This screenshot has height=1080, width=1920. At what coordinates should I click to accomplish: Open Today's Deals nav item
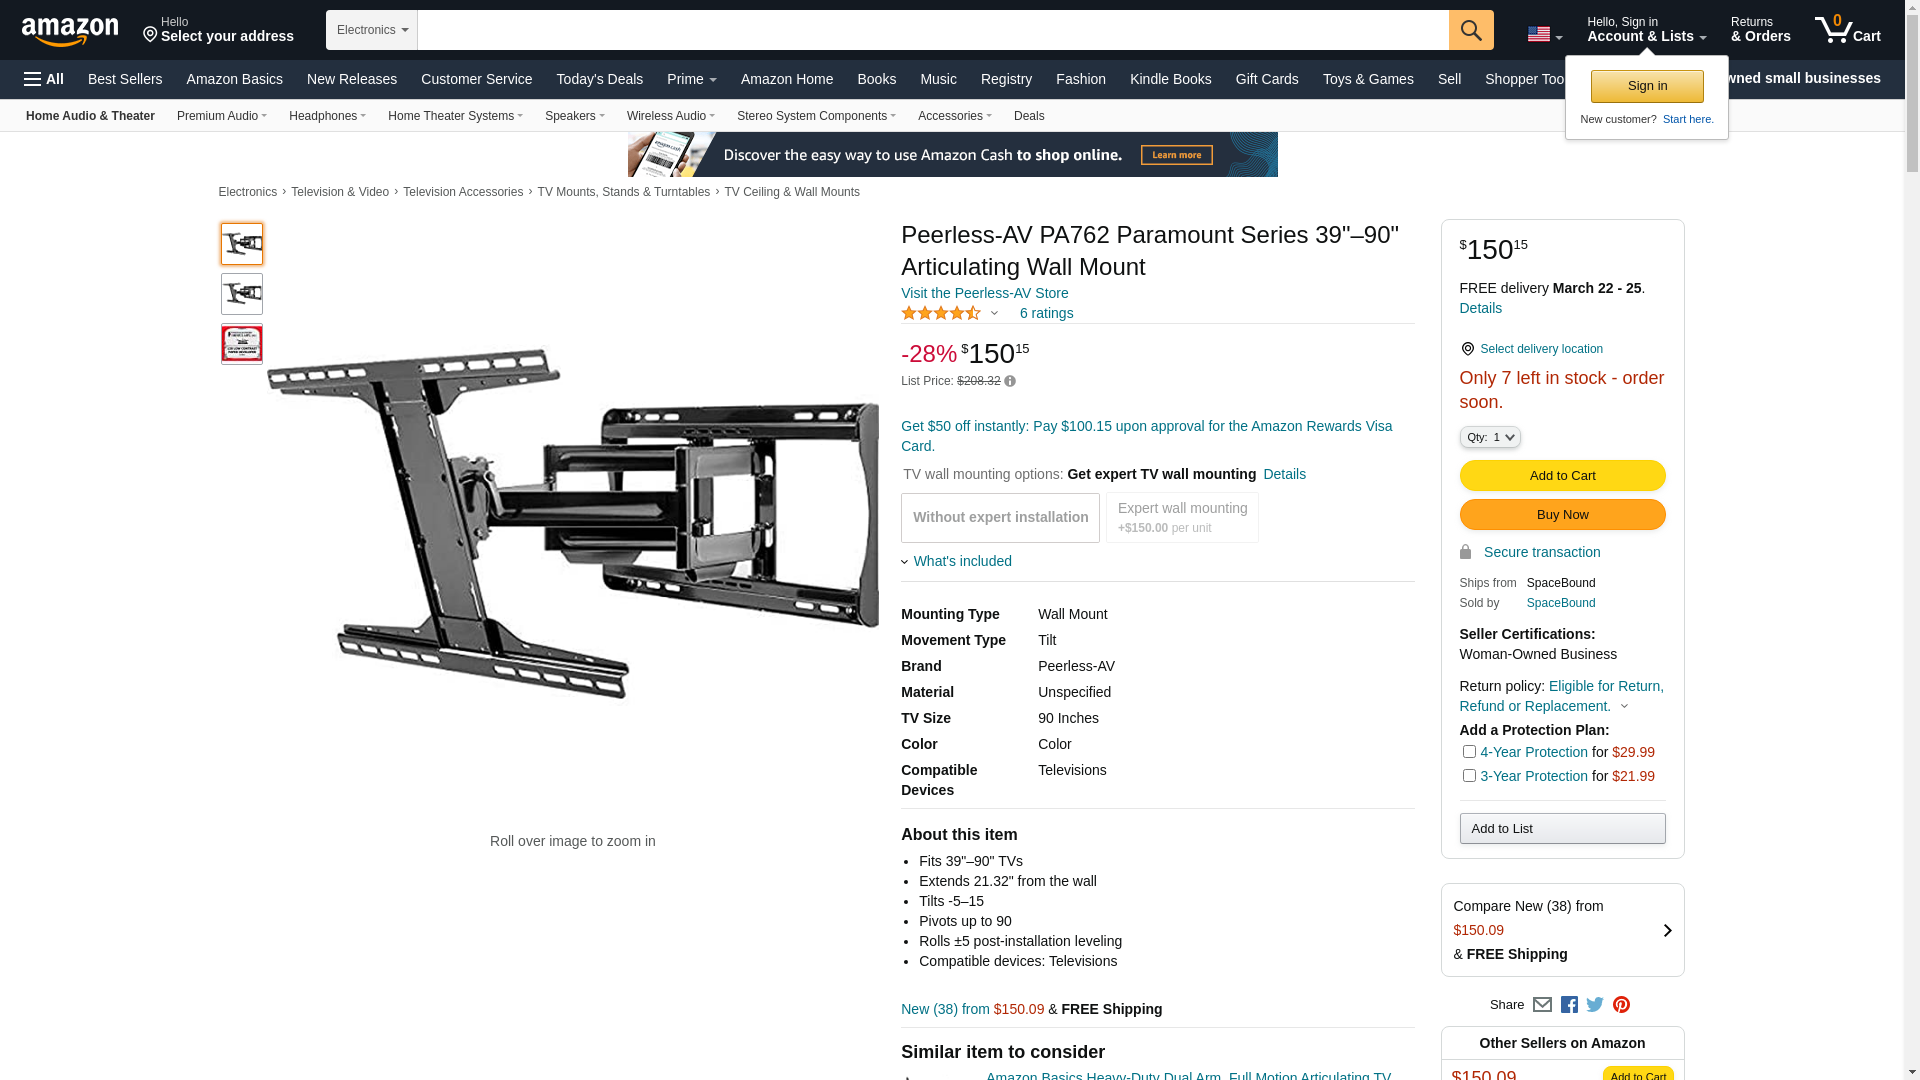click(599, 79)
